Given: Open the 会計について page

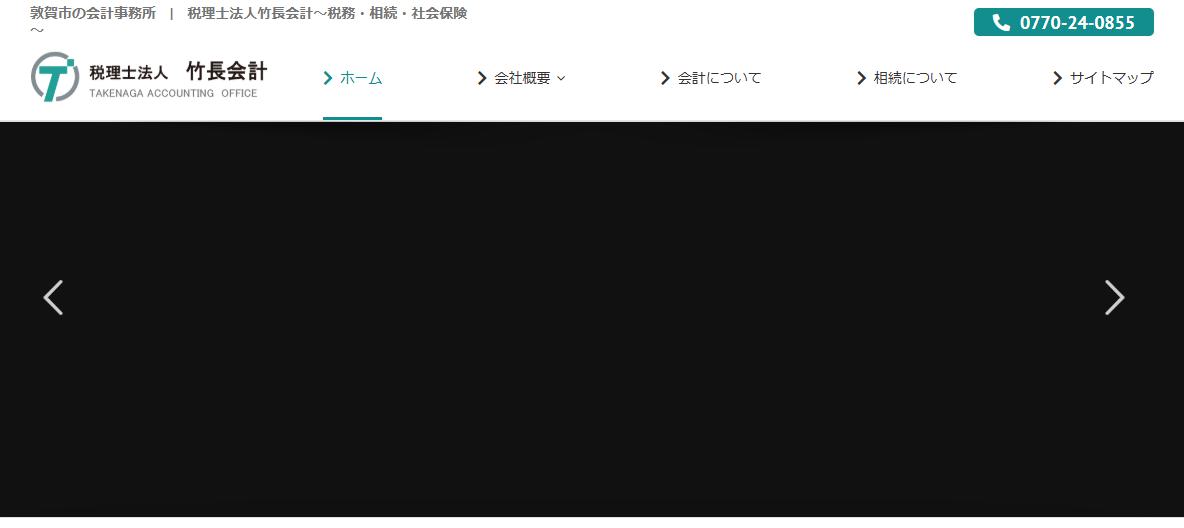Looking at the screenshot, I should pos(719,78).
